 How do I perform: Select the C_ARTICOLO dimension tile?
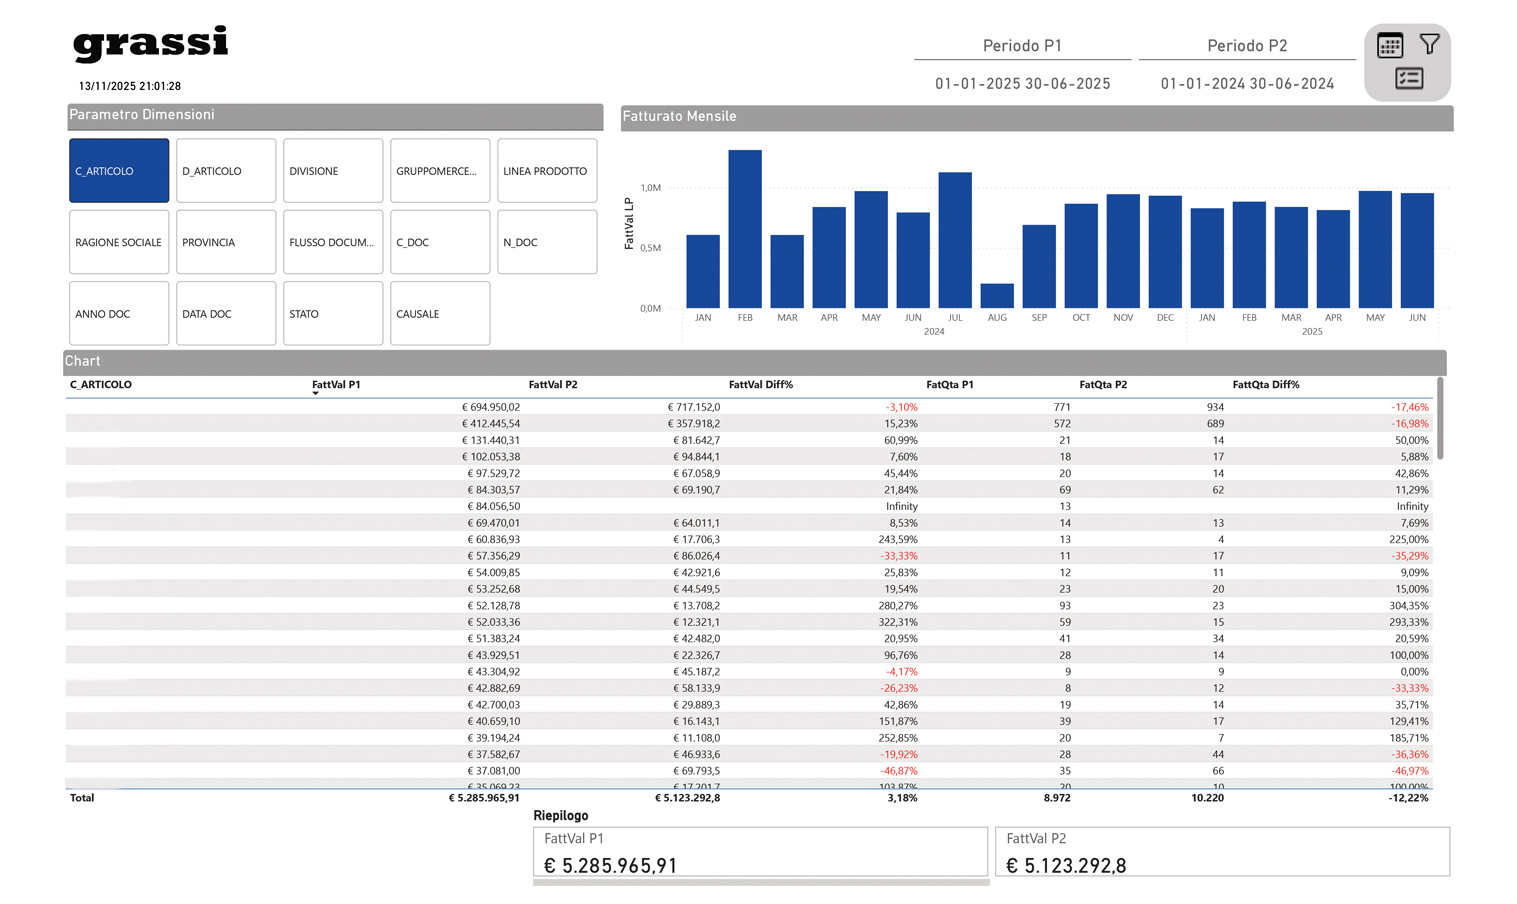pos(119,171)
